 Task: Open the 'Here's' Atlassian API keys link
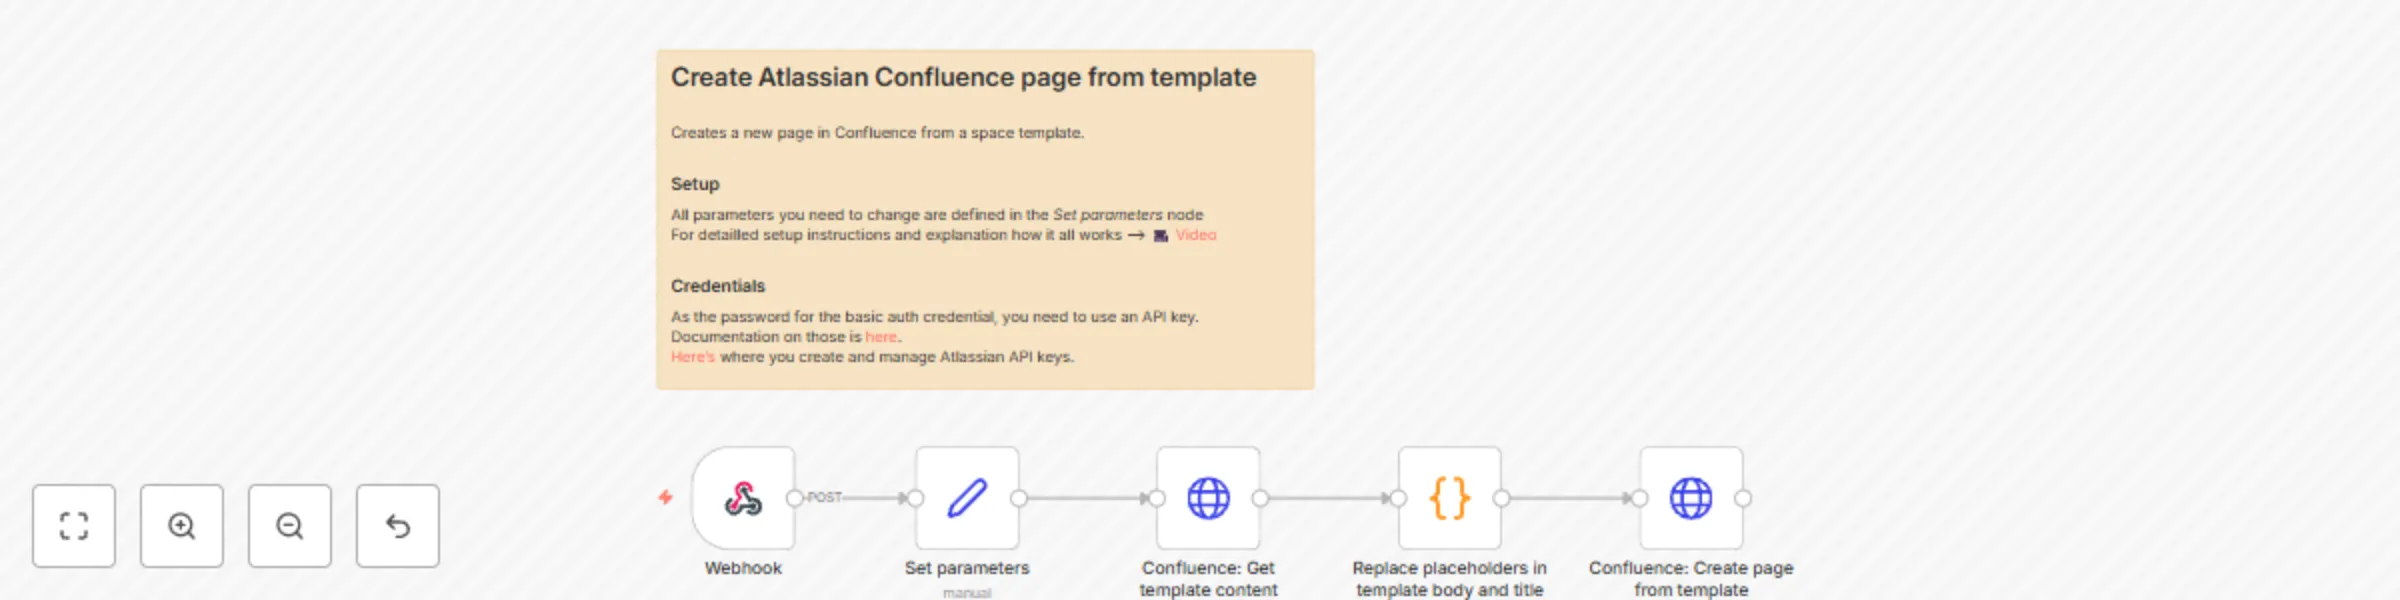click(693, 357)
